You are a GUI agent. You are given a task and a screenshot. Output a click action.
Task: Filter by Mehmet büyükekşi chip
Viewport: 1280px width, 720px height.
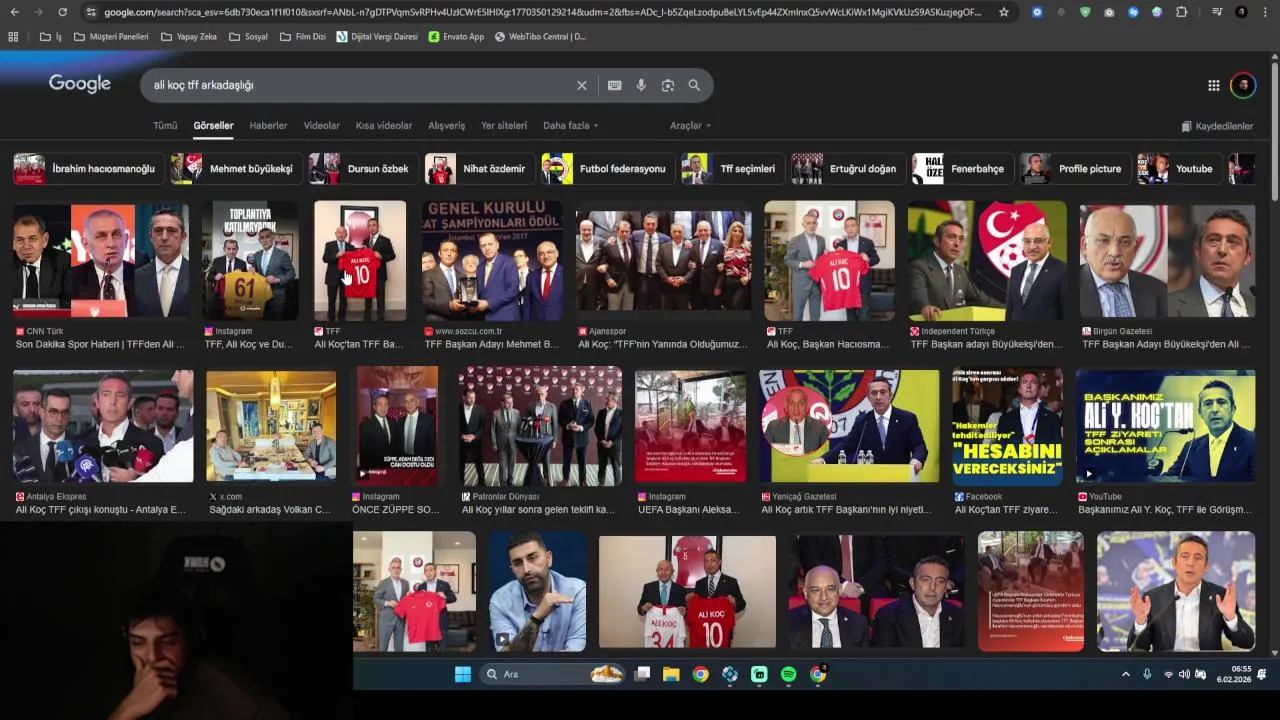point(236,169)
